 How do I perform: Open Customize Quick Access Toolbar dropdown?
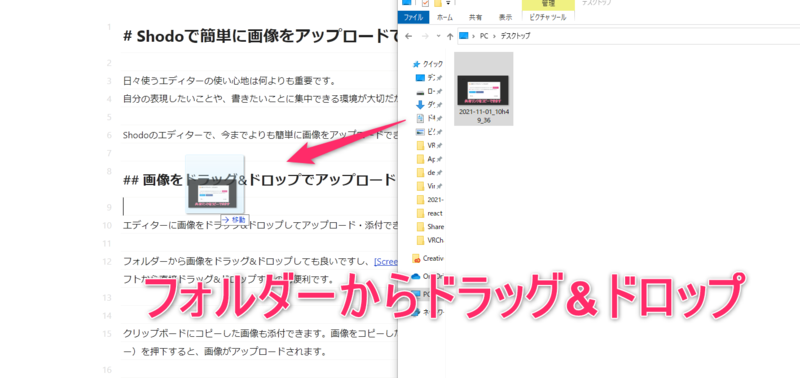[448, 3]
